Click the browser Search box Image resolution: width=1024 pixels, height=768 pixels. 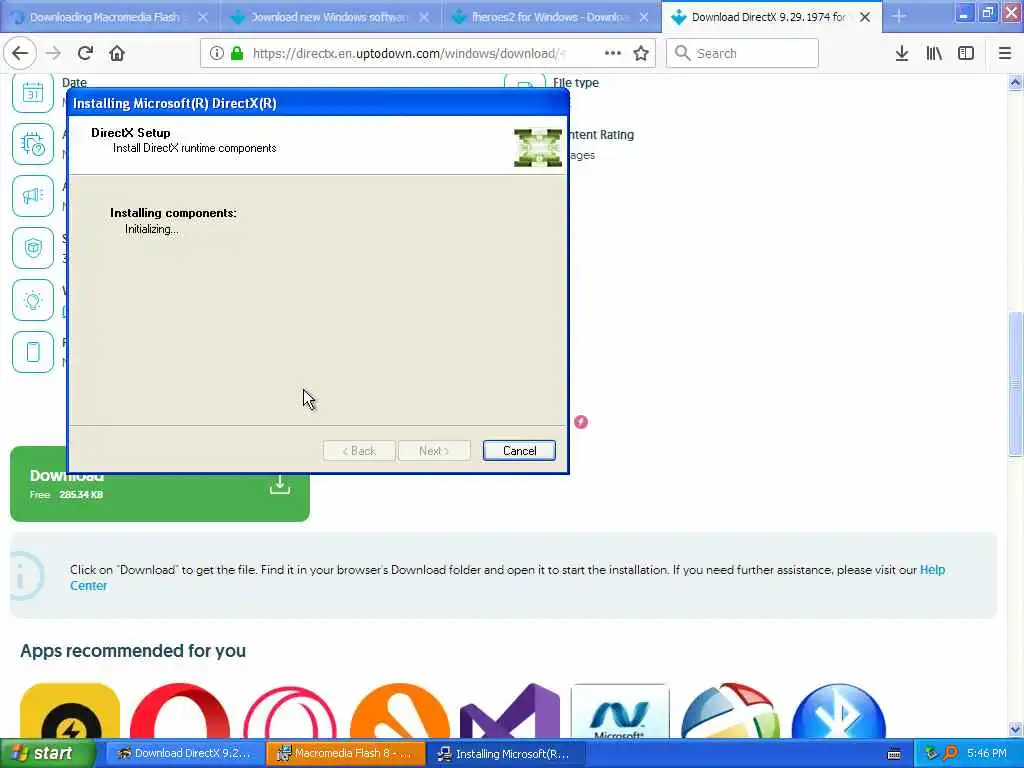pyautogui.click(x=742, y=53)
